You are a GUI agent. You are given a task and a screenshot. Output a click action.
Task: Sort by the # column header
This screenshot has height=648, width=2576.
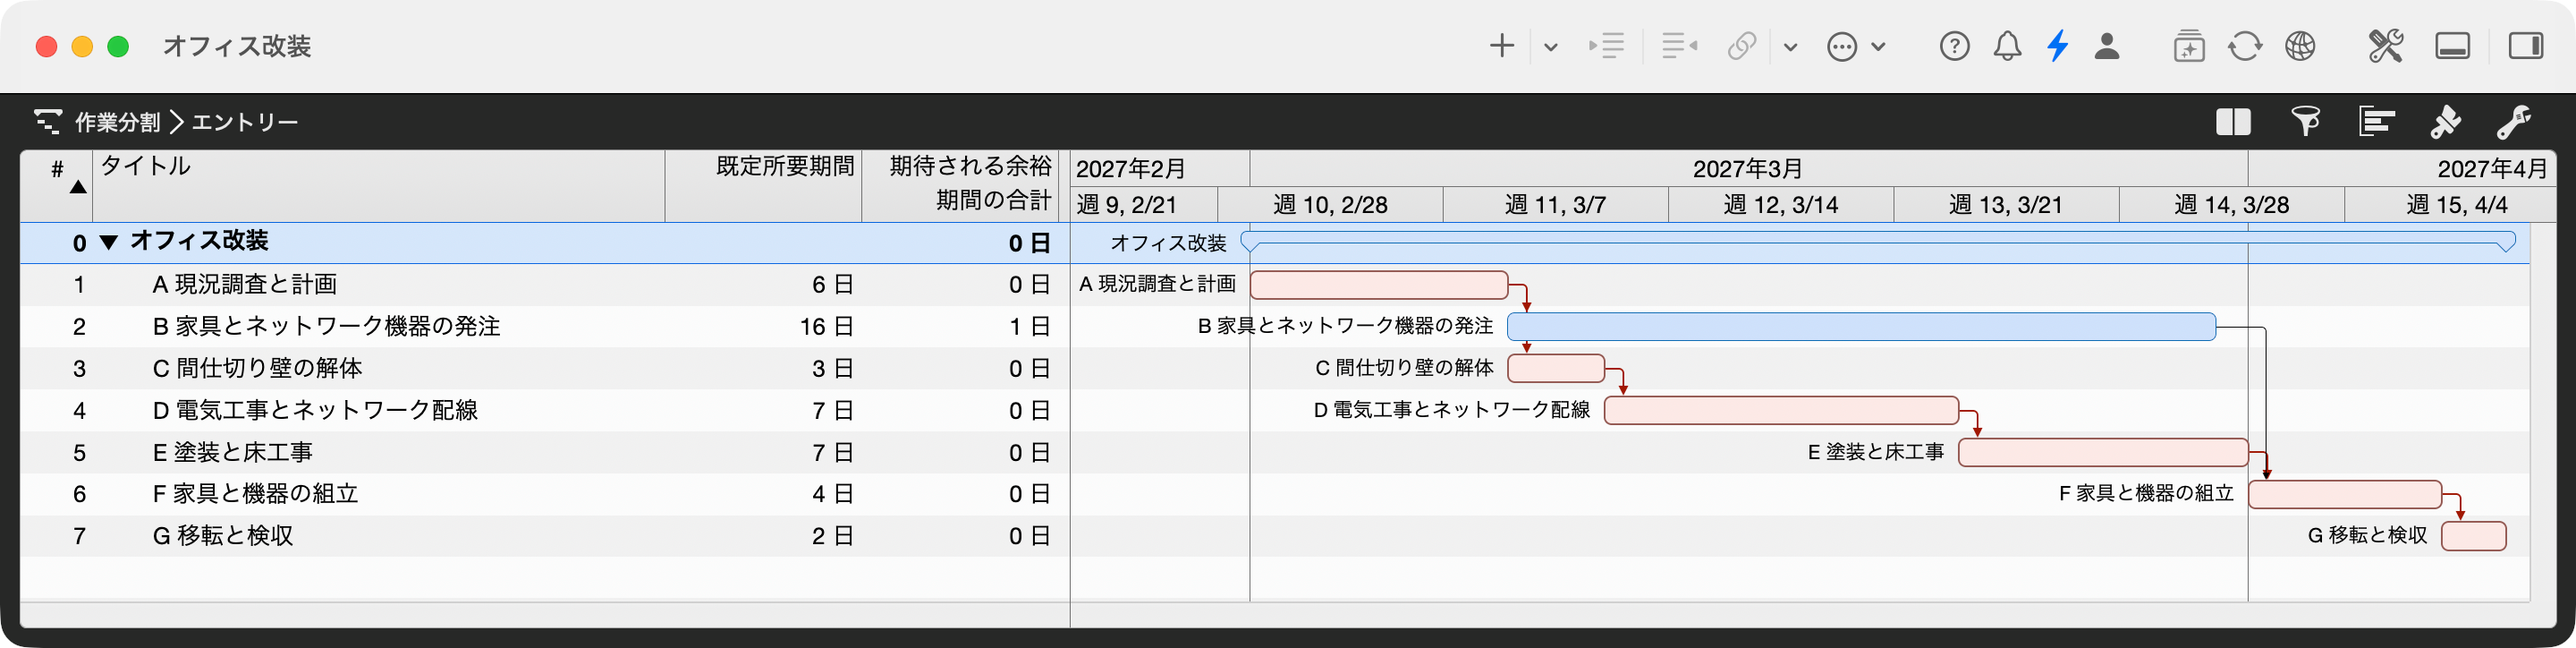[57, 186]
